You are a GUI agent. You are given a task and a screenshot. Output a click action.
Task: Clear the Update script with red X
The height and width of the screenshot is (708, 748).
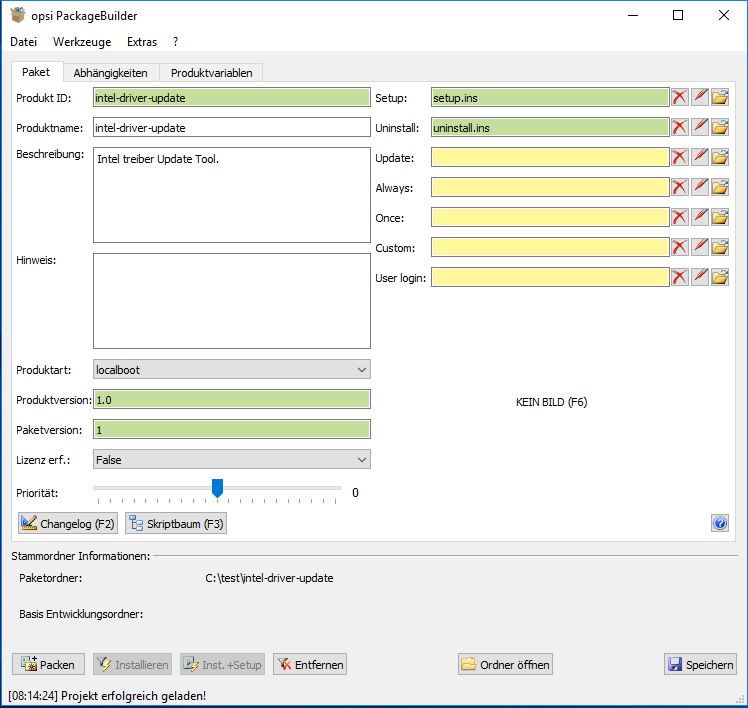(x=680, y=157)
